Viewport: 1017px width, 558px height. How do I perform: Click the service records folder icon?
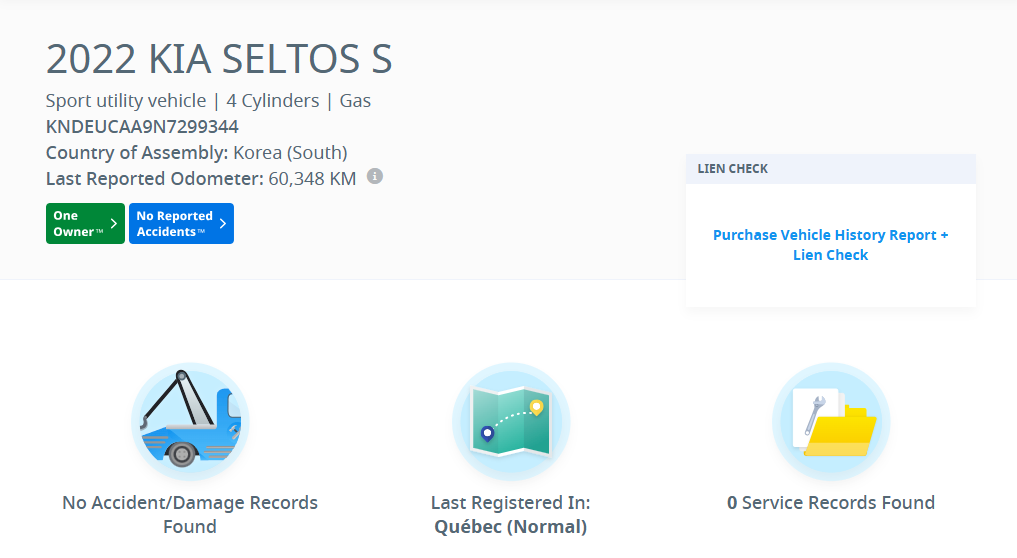point(831,421)
